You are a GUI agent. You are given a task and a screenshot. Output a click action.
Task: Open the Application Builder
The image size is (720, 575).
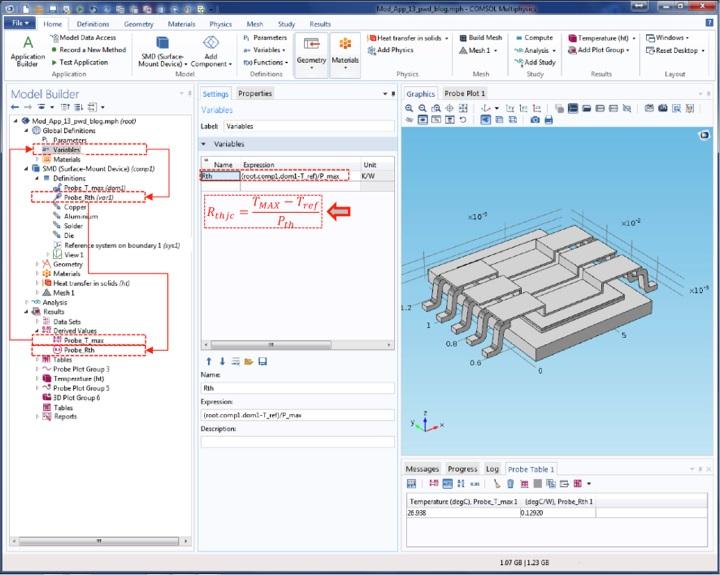[x=28, y=51]
